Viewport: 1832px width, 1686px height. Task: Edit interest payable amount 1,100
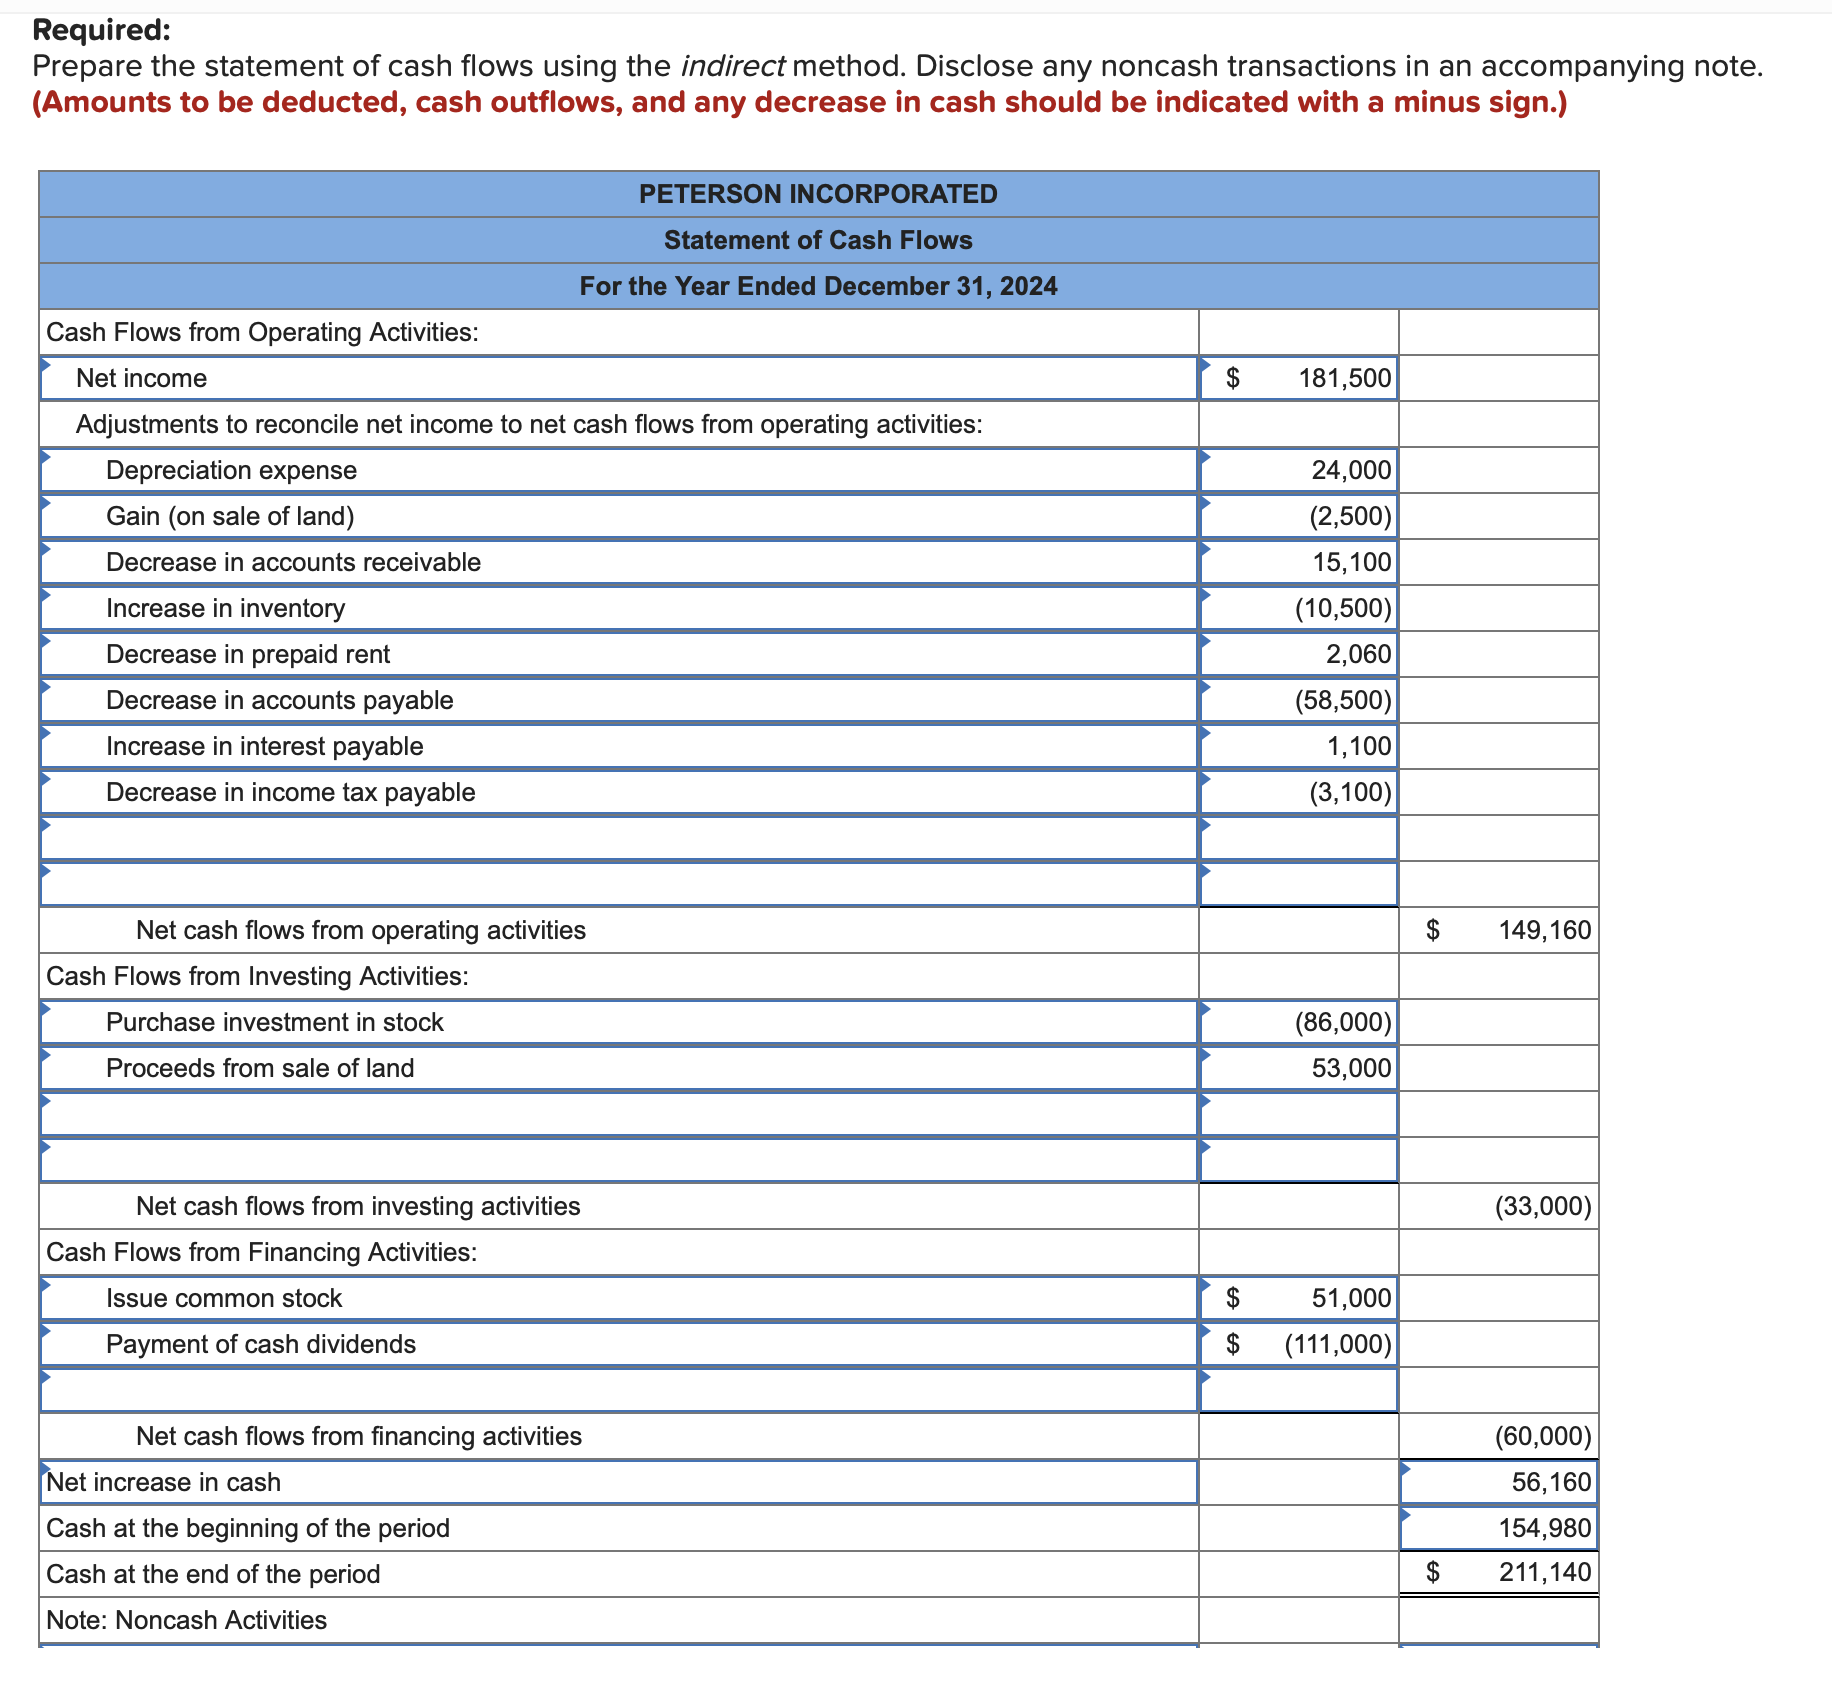[x=1299, y=746]
